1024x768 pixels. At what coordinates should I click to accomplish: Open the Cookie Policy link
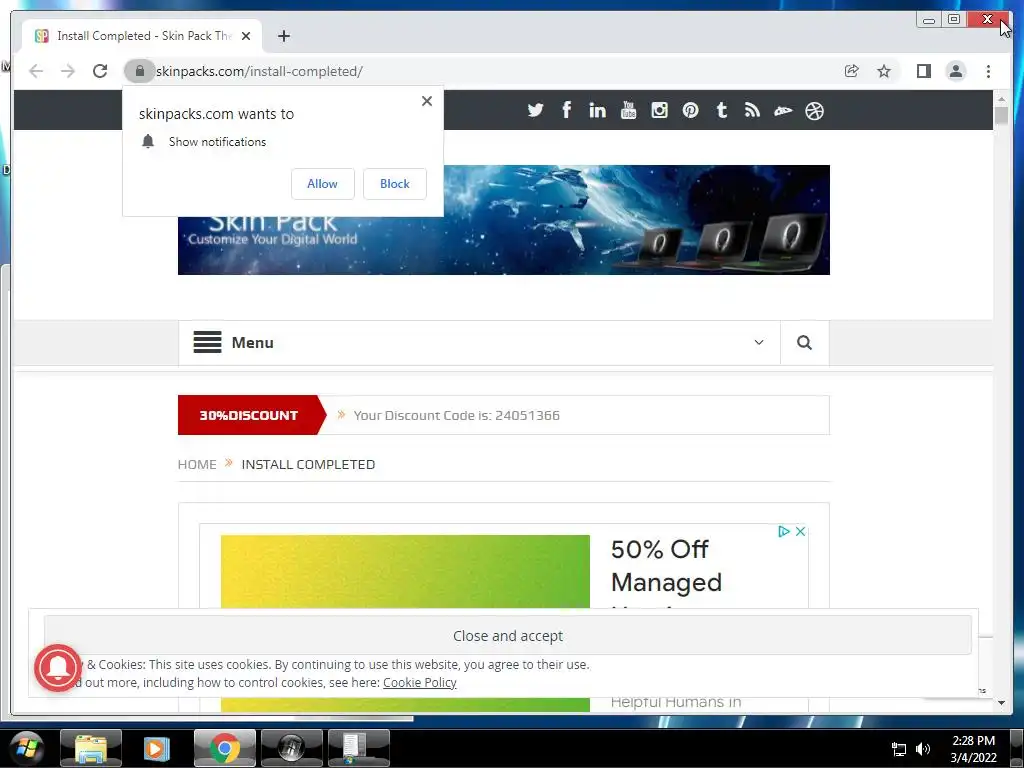[x=419, y=682]
